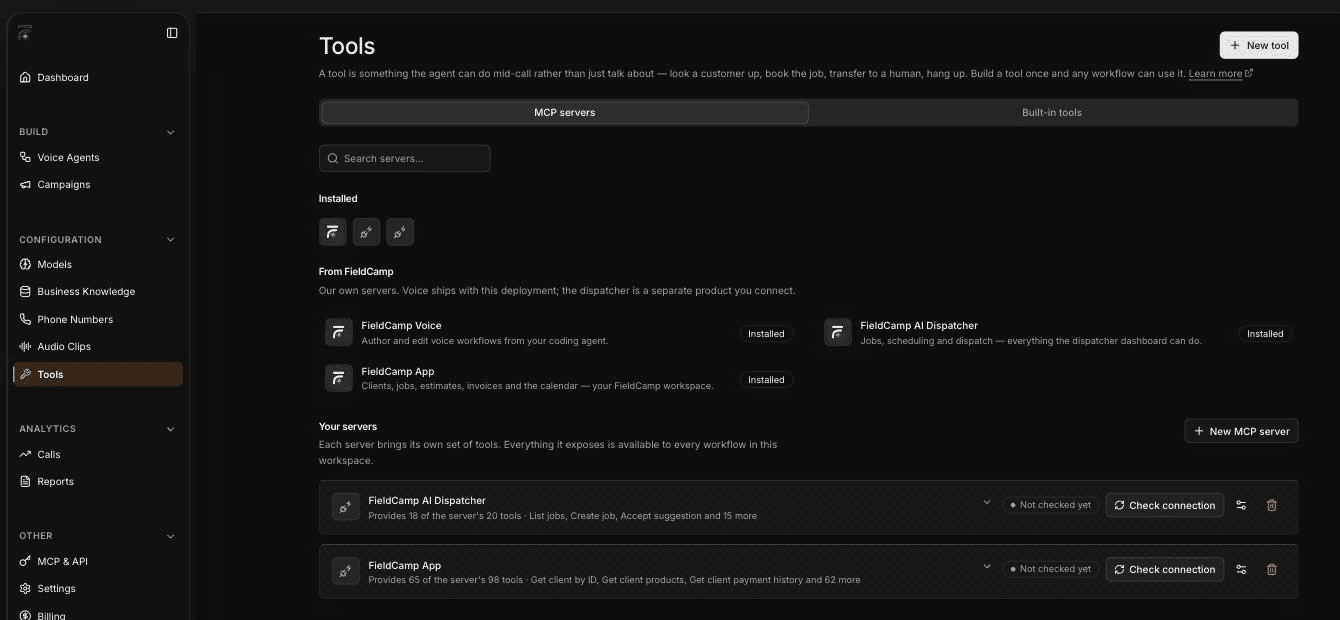1340x620 pixels.
Task: Click Installed badge next to FieldCamp Voice
Action: tap(766, 334)
